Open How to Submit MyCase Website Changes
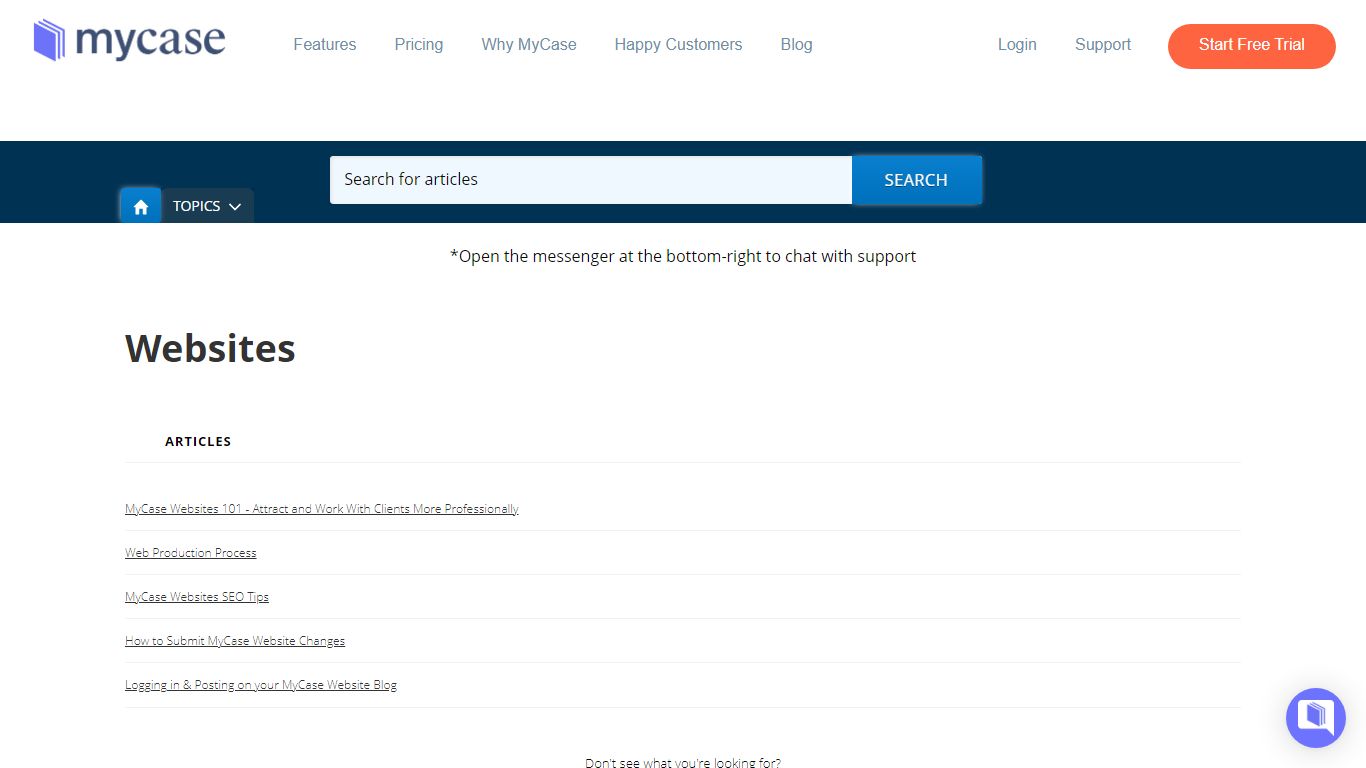Image resolution: width=1366 pixels, height=768 pixels. pyautogui.click(x=235, y=641)
